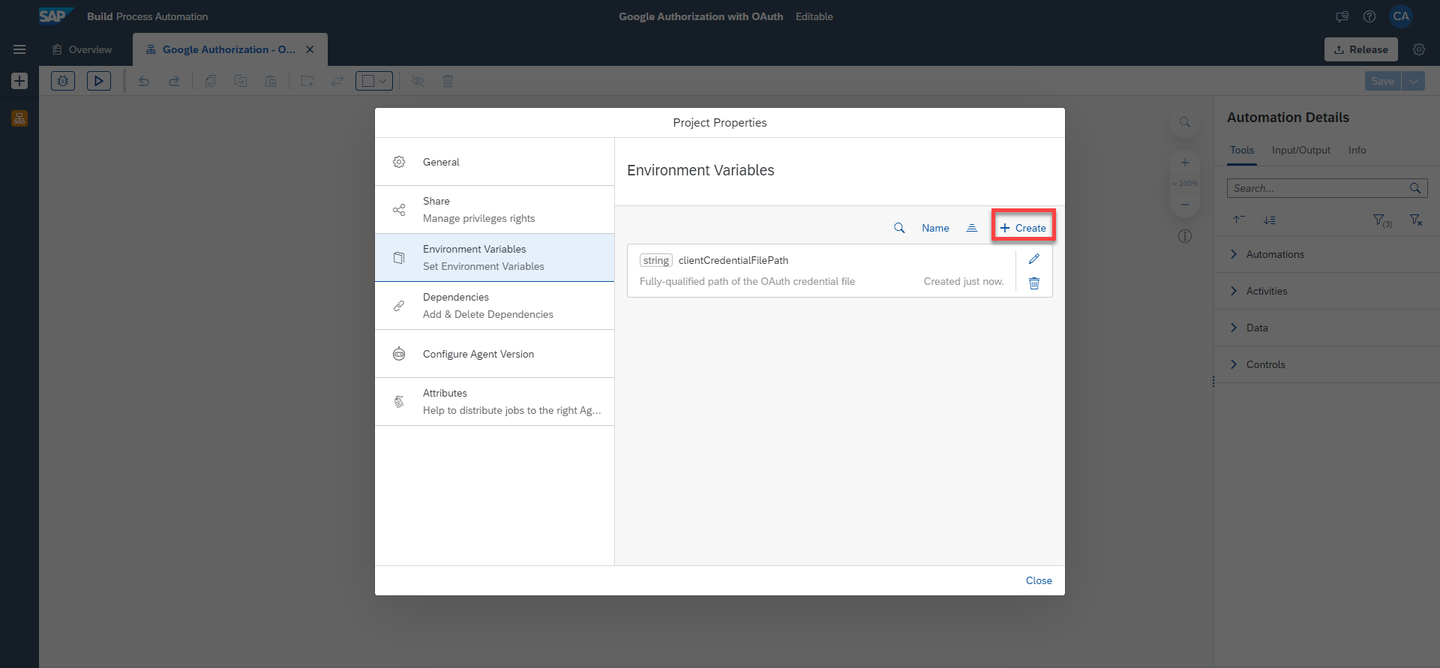Viewport: 1440px width, 668px height.
Task: Expand the Activities group
Action: pyautogui.click(x=1327, y=291)
